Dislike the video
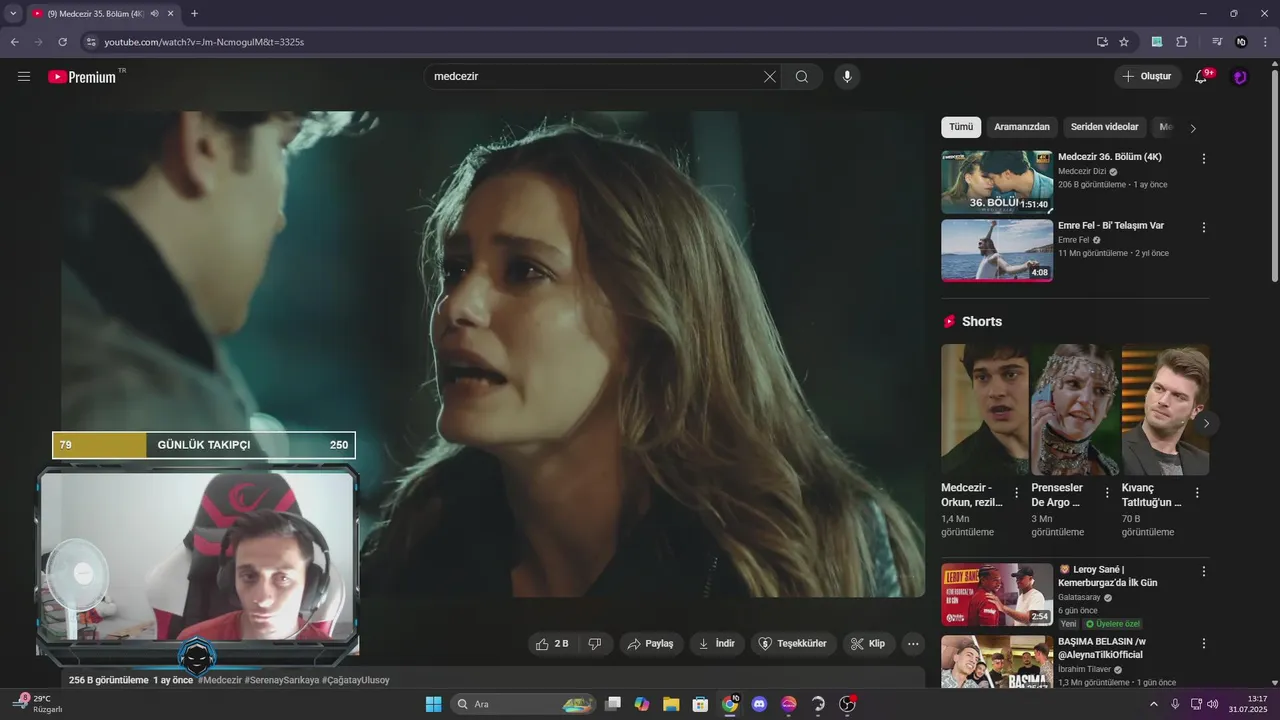1280x720 pixels. coord(595,644)
